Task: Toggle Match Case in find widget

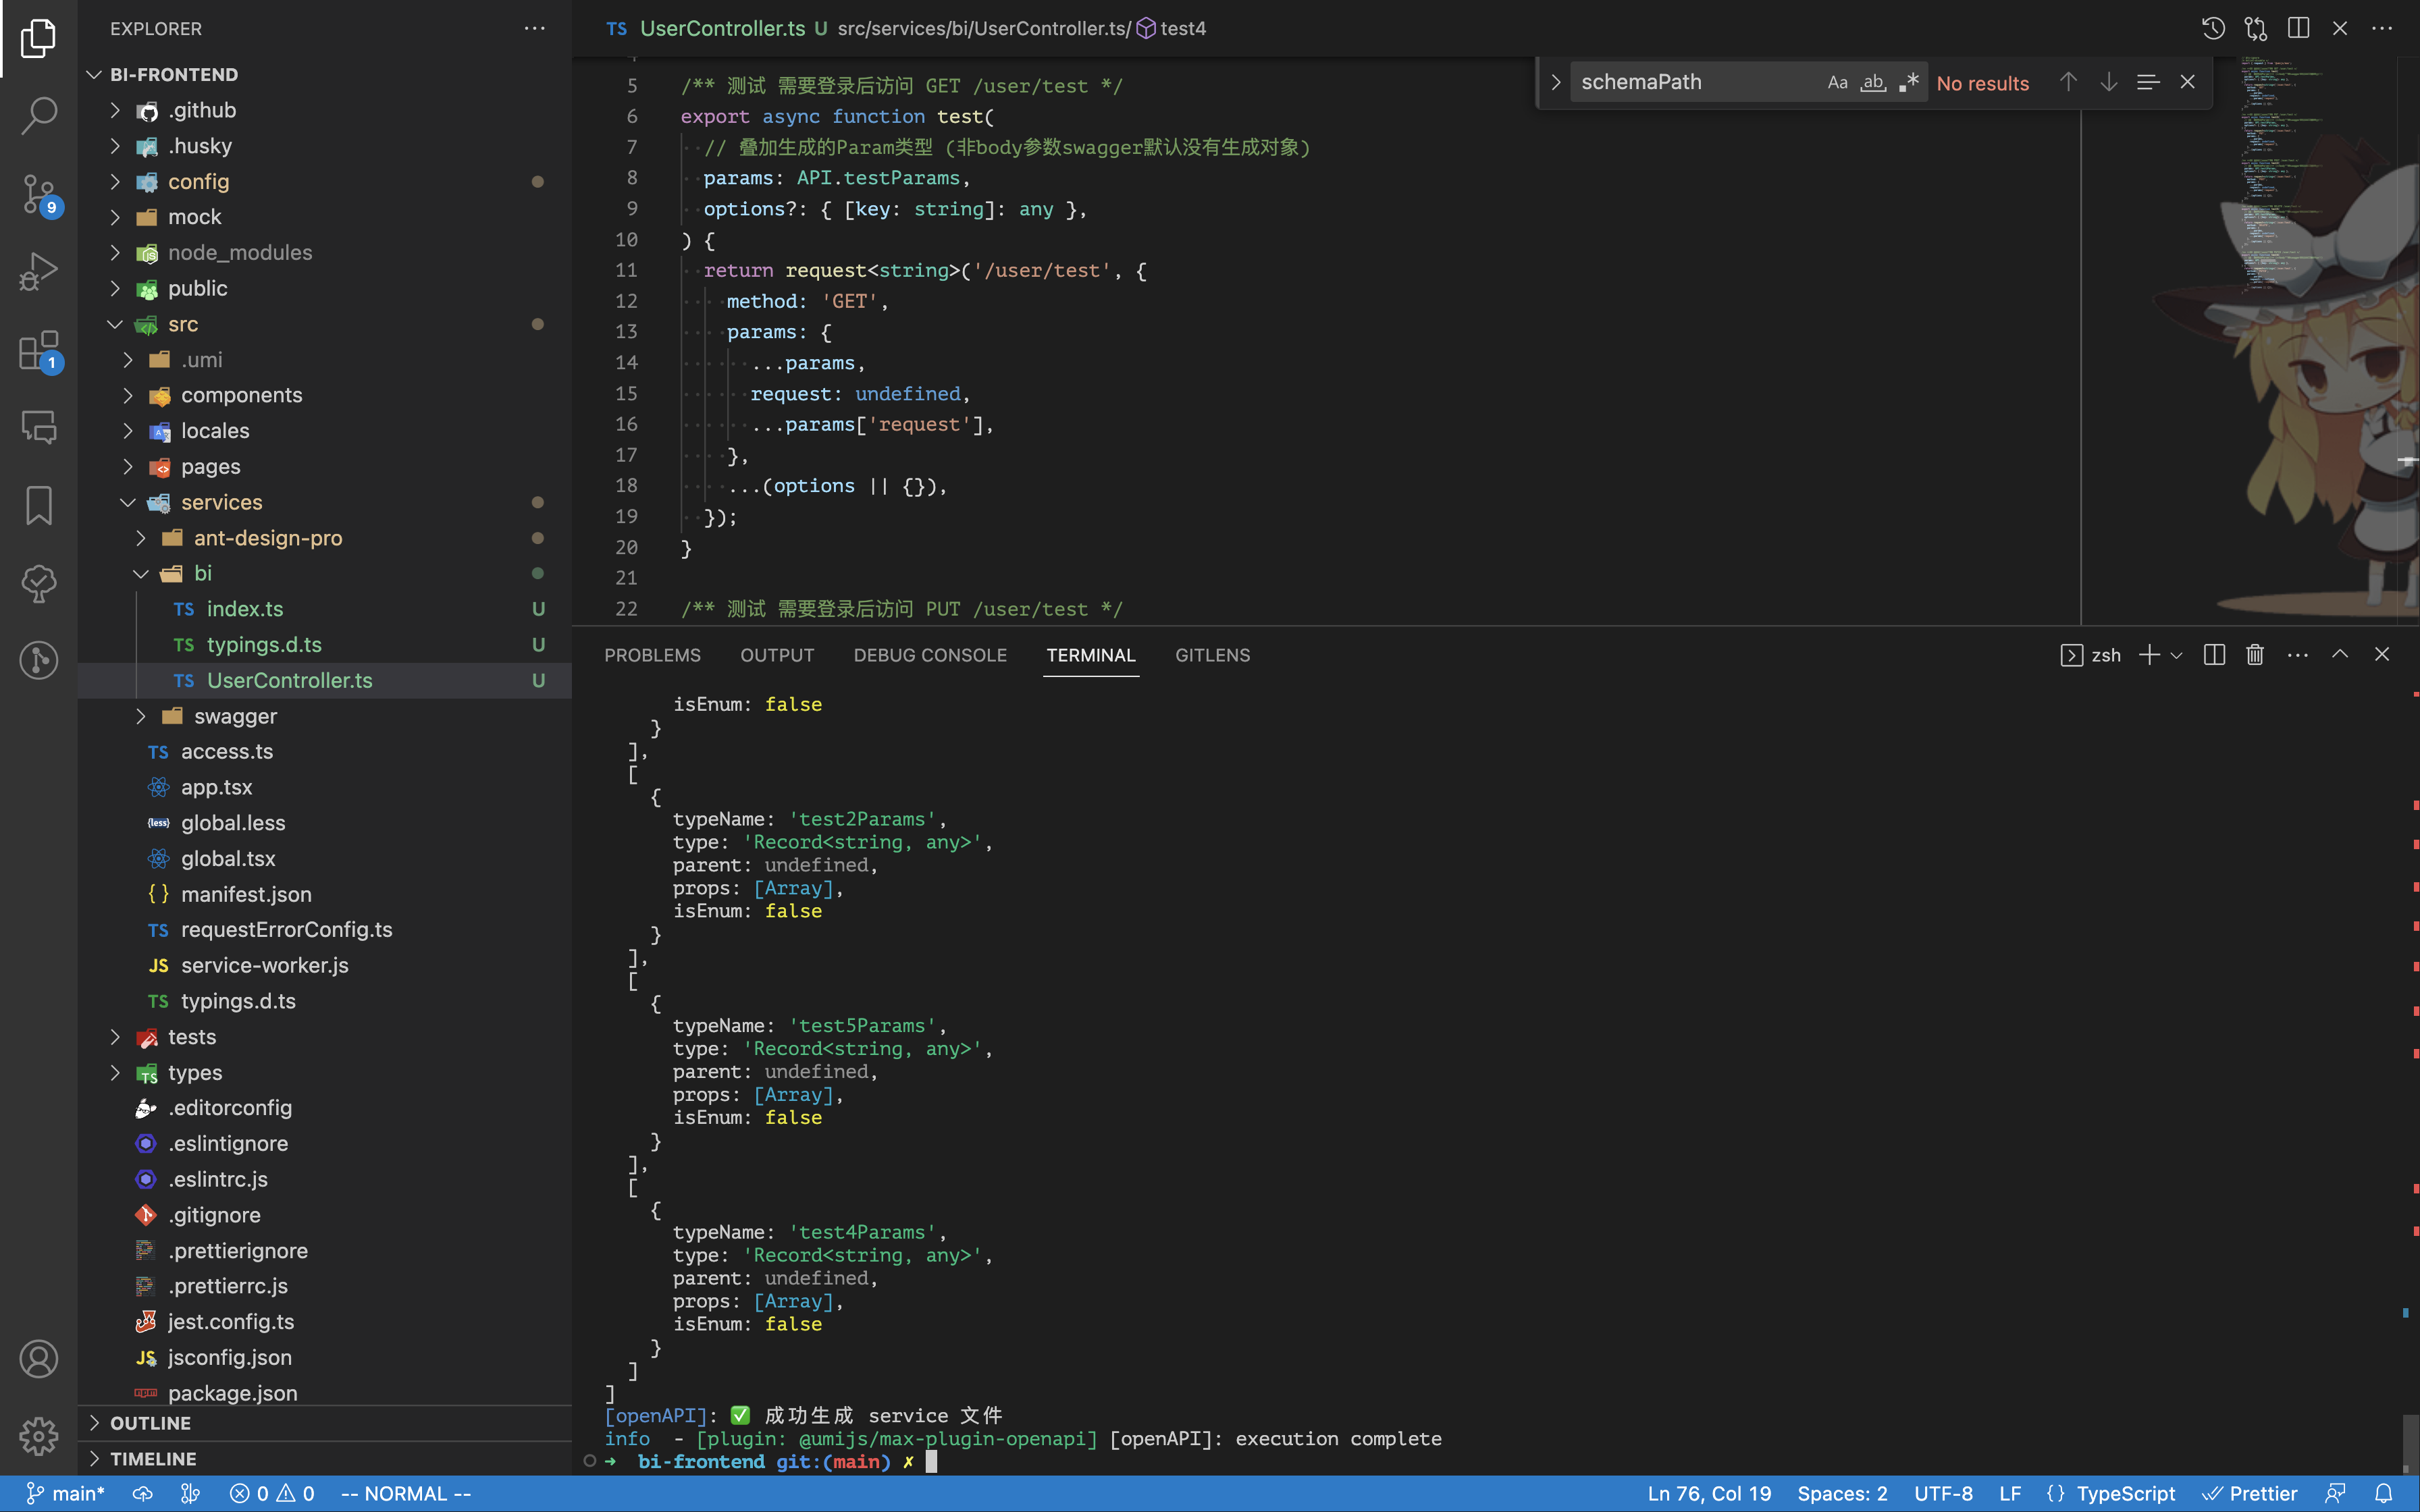Action: pyautogui.click(x=1837, y=83)
